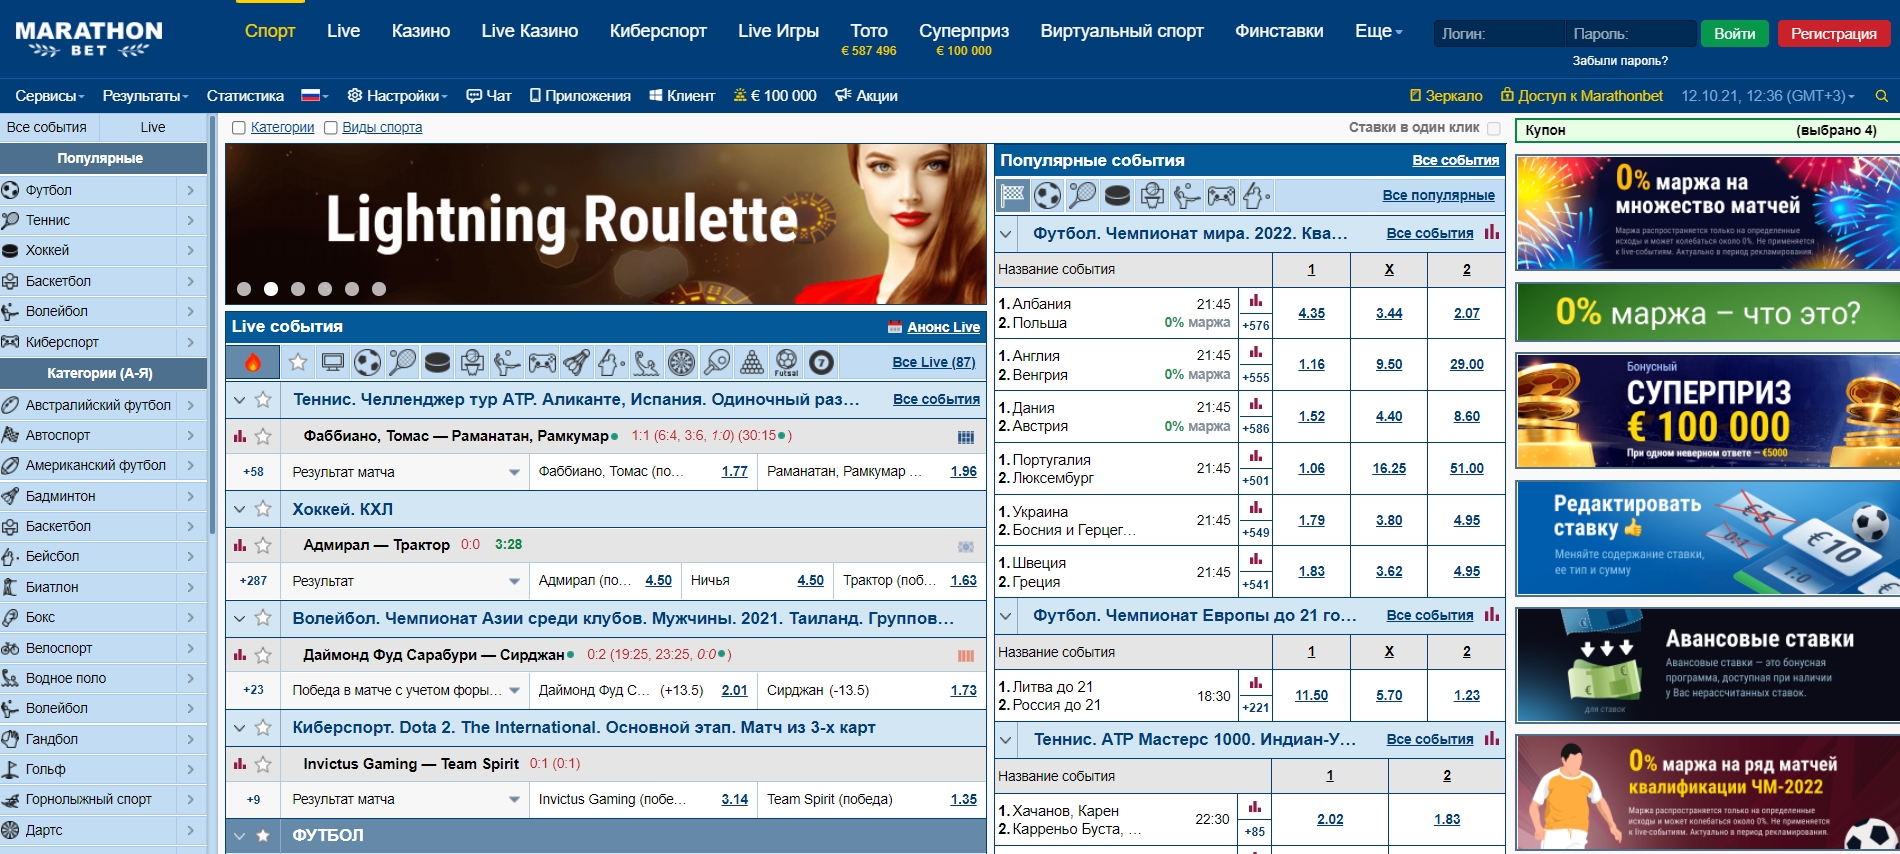Viewport: 1900px width, 854px height.
Task: Open Виртуальный спорт in top navigation
Action: pyautogui.click(x=1122, y=31)
